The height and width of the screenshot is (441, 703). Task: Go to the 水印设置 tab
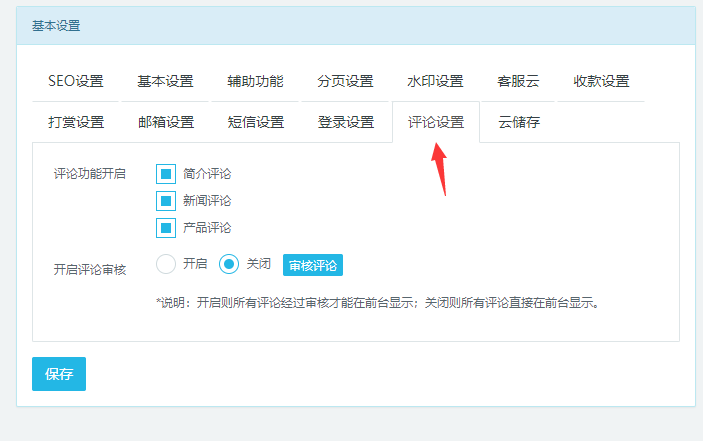(435, 82)
